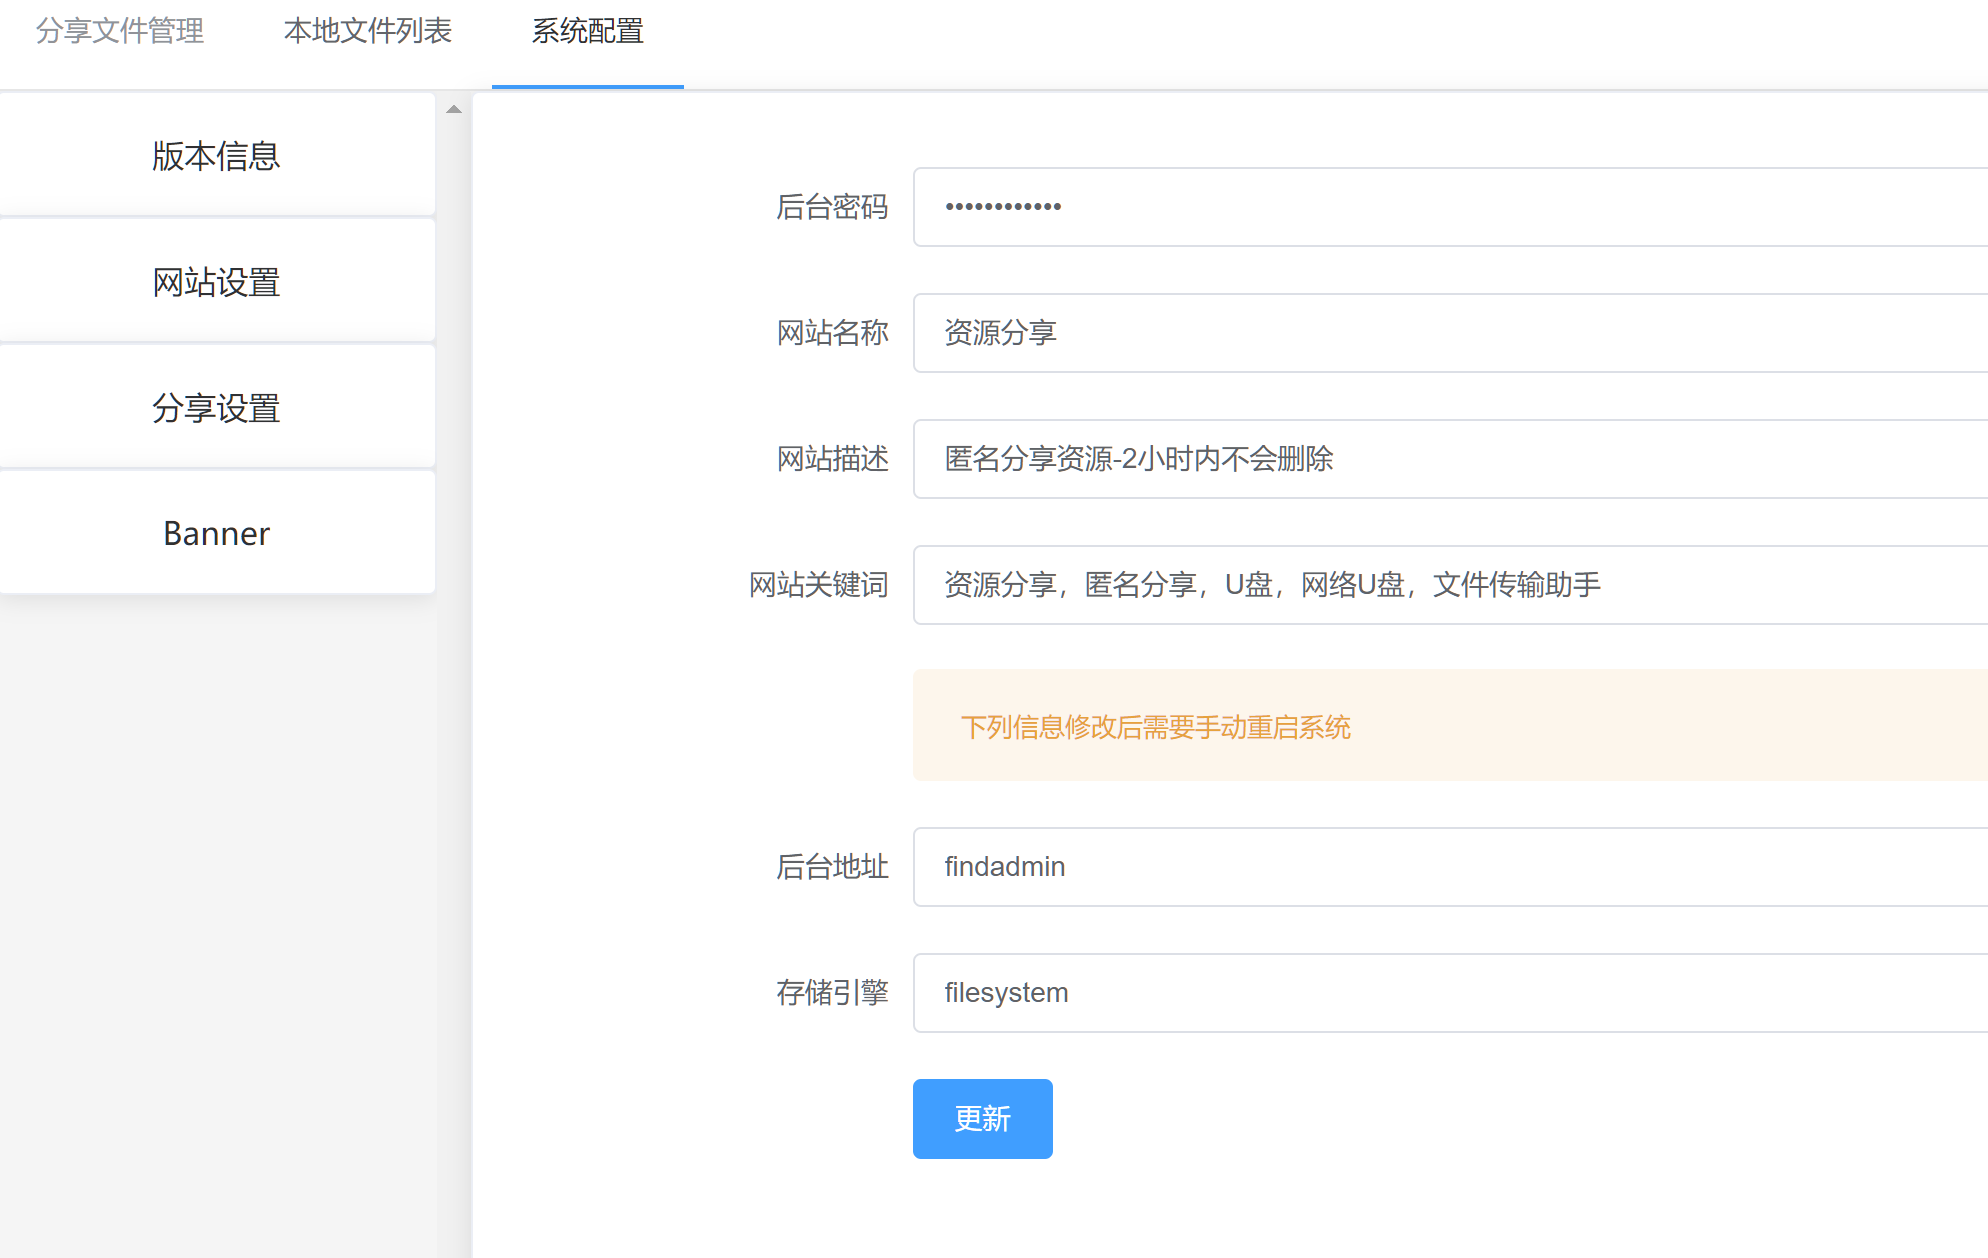Click the 后台密码 label
The width and height of the screenshot is (1988, 1258).
(832, 207)
